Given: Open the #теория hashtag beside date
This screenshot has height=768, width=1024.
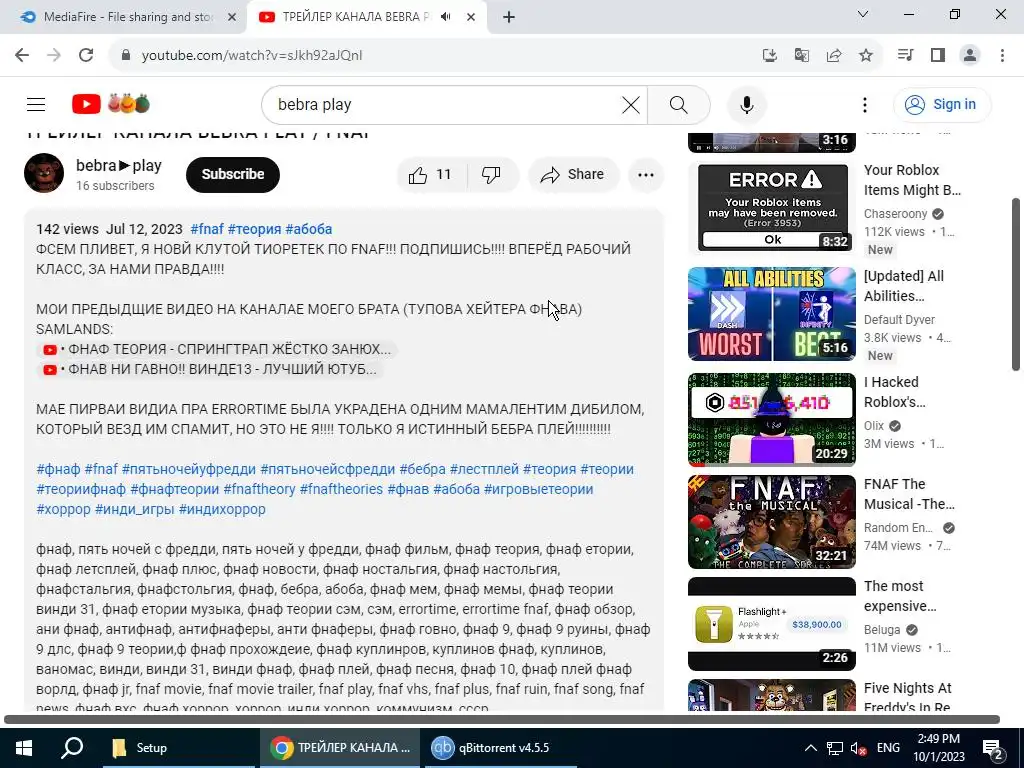Looking at the screenshot, I should [x=254, y=229].
